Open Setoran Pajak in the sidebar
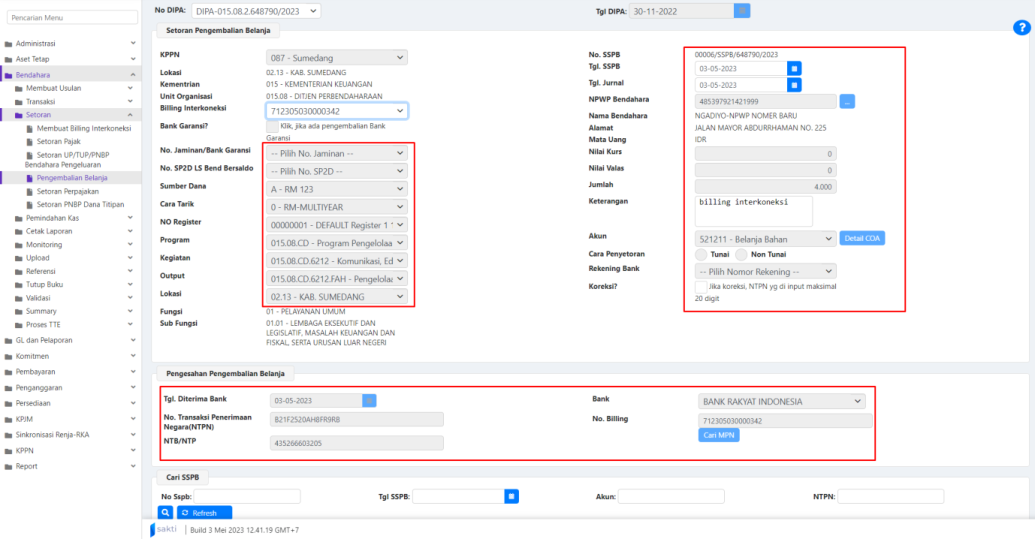Image resolution: width=1035 pixels, height=539 pixels. coord(57,142)
